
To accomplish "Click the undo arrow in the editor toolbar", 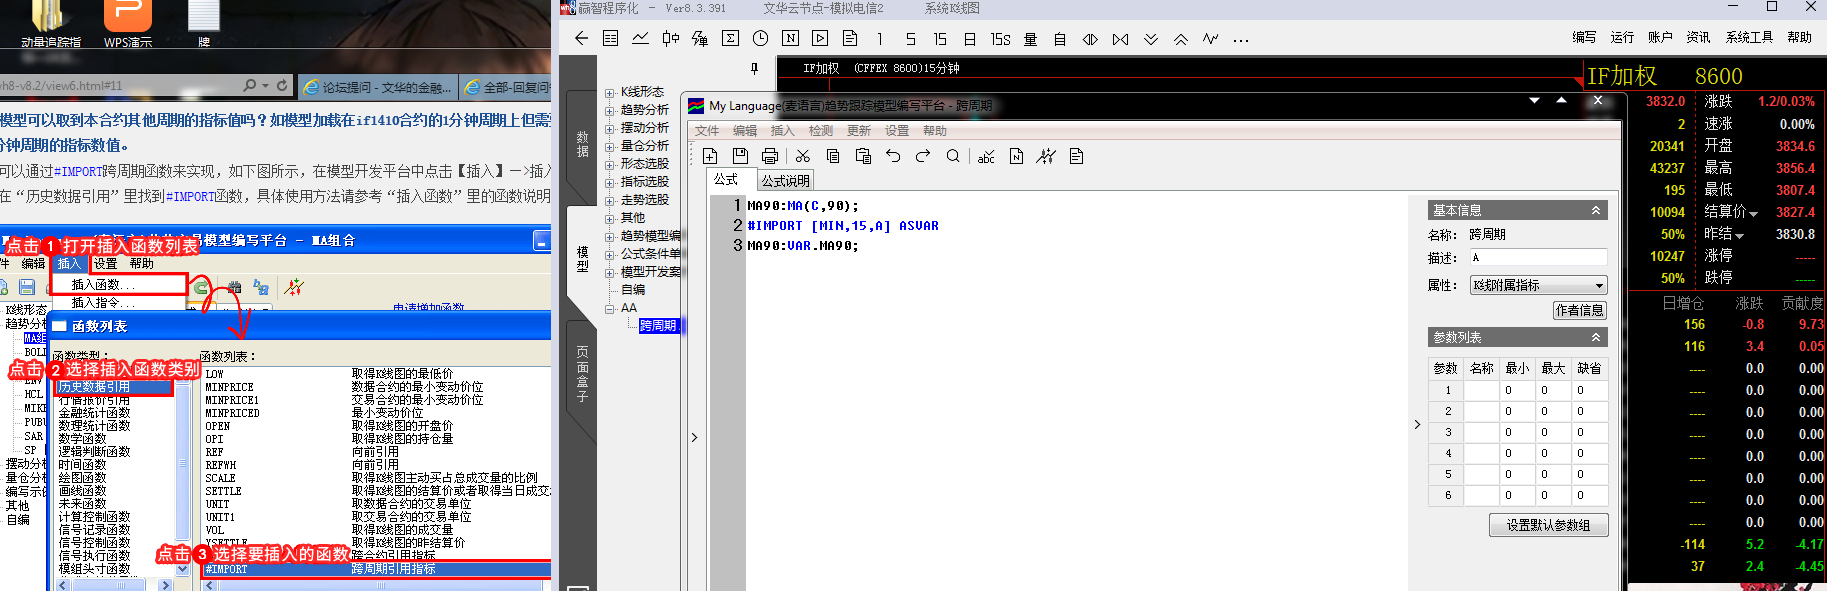I will [x=893, y=156].
